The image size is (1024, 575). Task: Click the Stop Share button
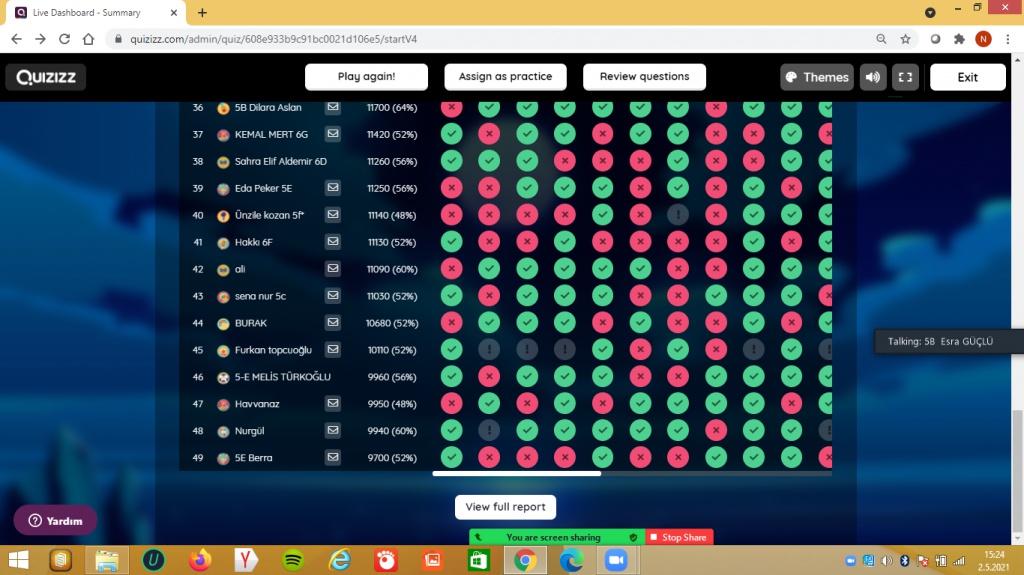coord(679,537)
